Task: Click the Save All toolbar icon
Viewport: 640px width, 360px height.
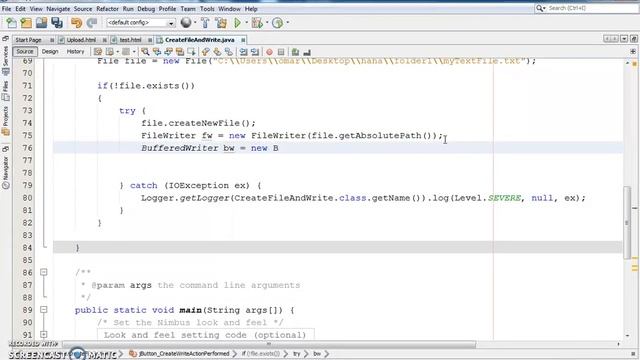Action: pyautogui.click(x=57, y=23)
